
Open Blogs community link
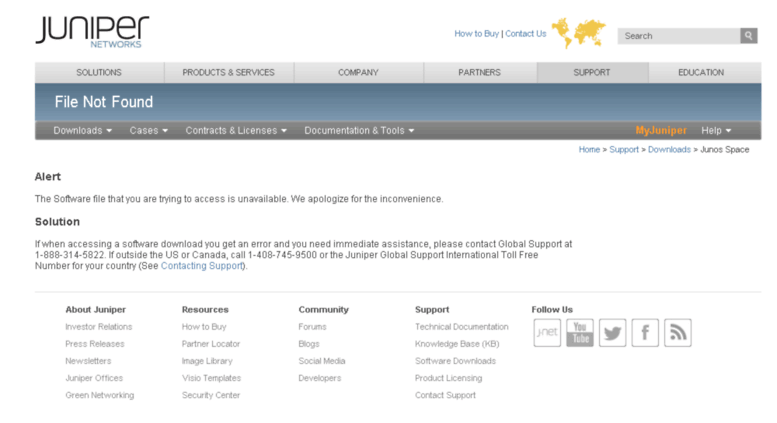click(x=309, y=344)
